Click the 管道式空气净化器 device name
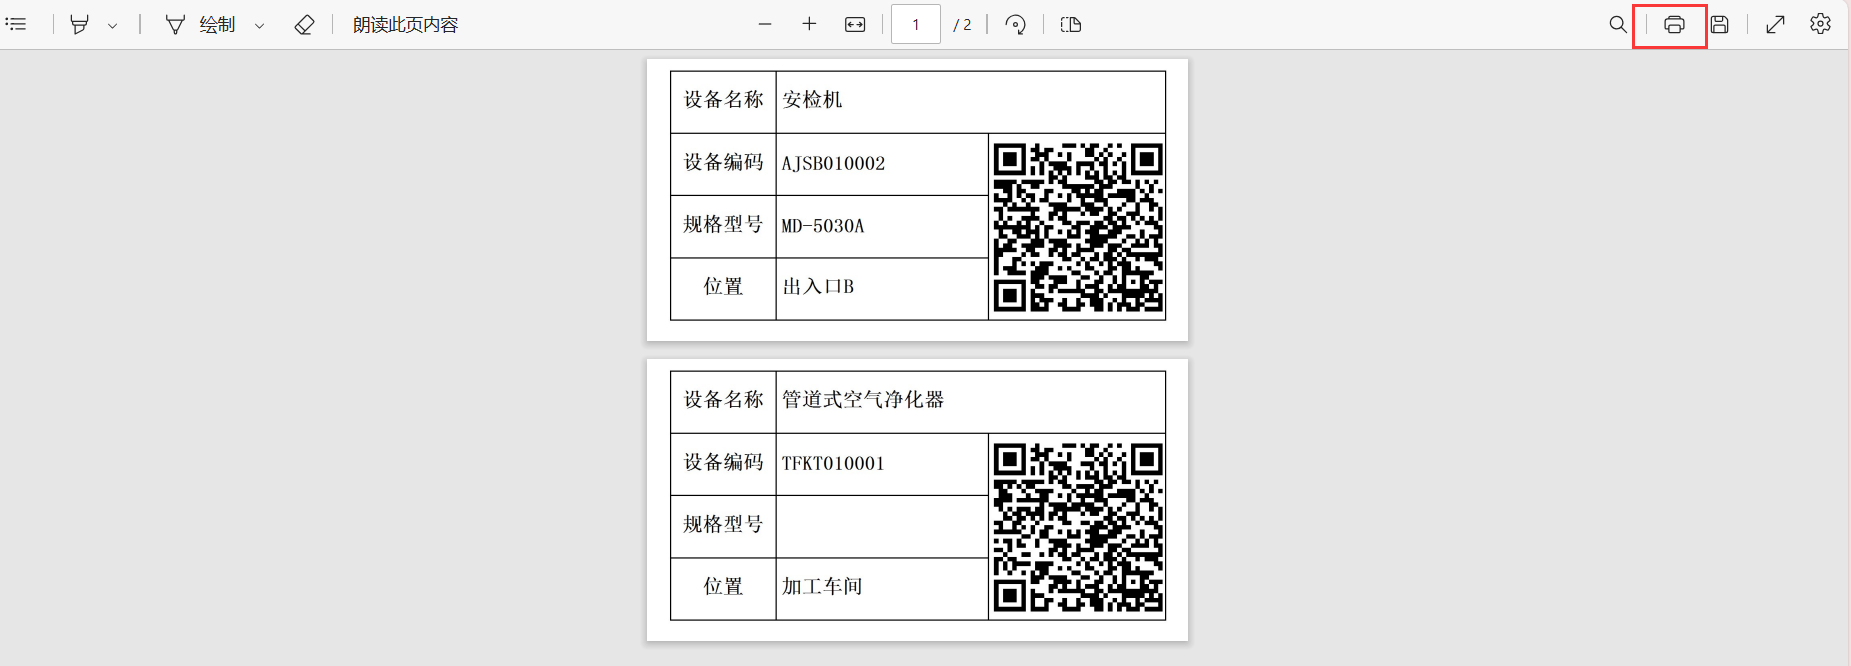Viewport: 1851px width, 666px height. 863,400
